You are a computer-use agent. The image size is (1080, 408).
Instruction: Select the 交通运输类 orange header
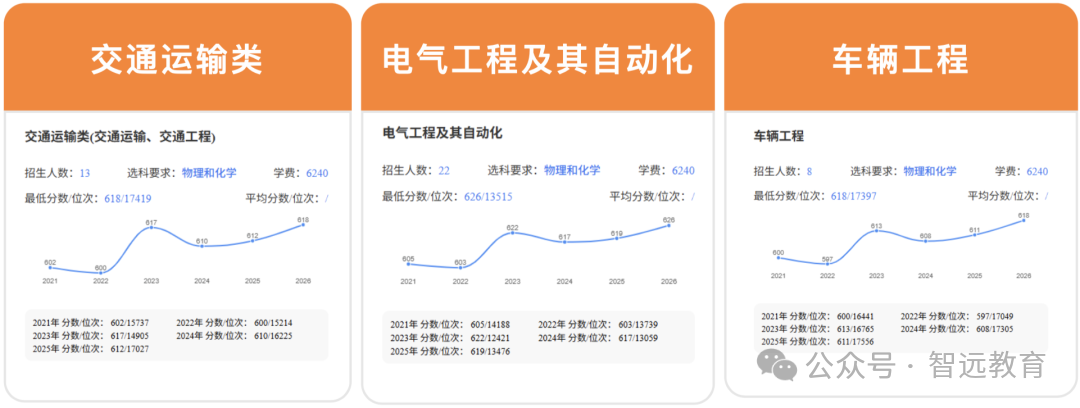coord(178,57)
